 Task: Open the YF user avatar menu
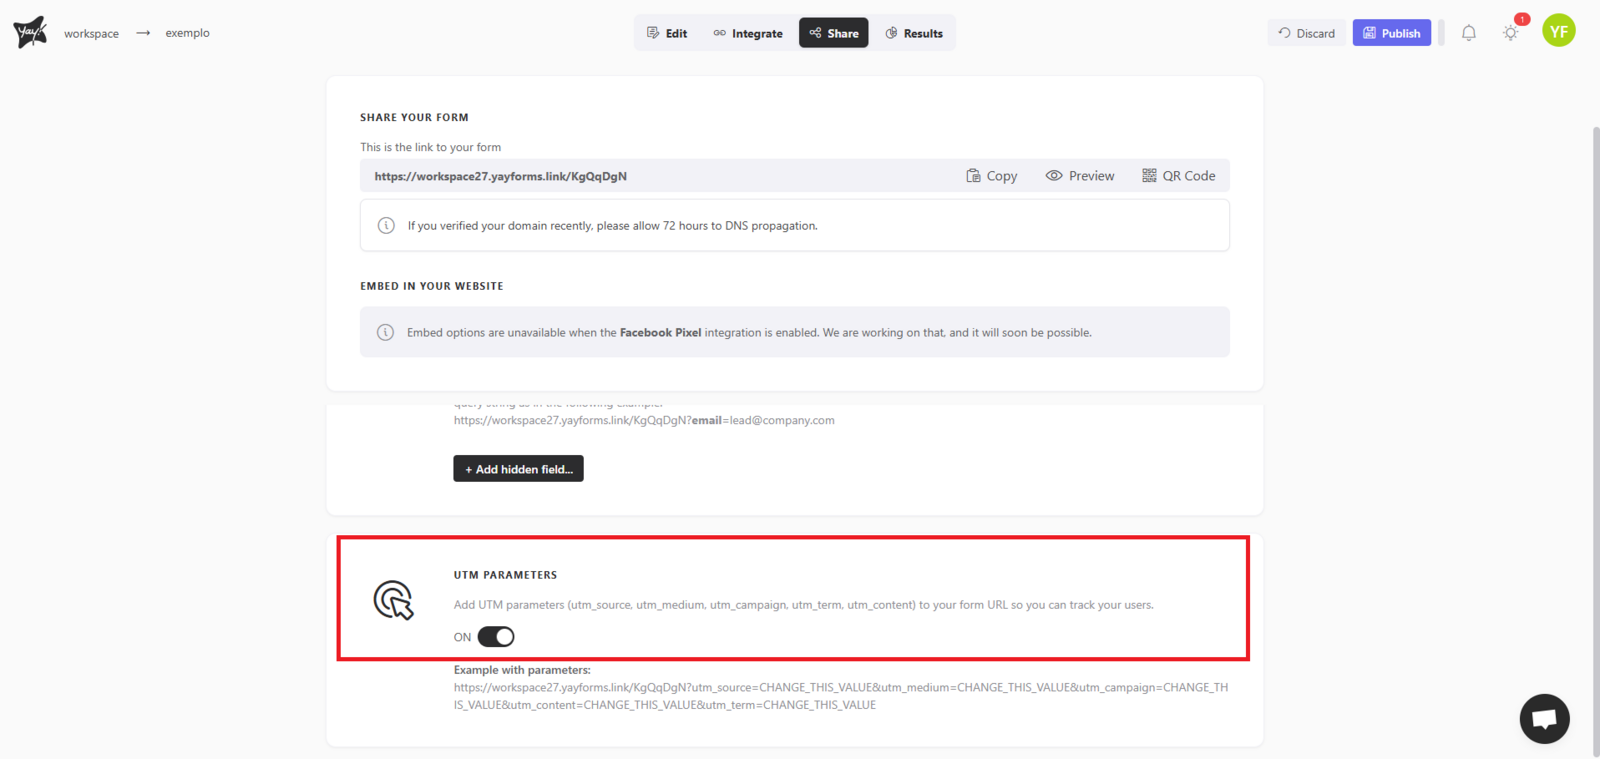[x=1558, y=31]
